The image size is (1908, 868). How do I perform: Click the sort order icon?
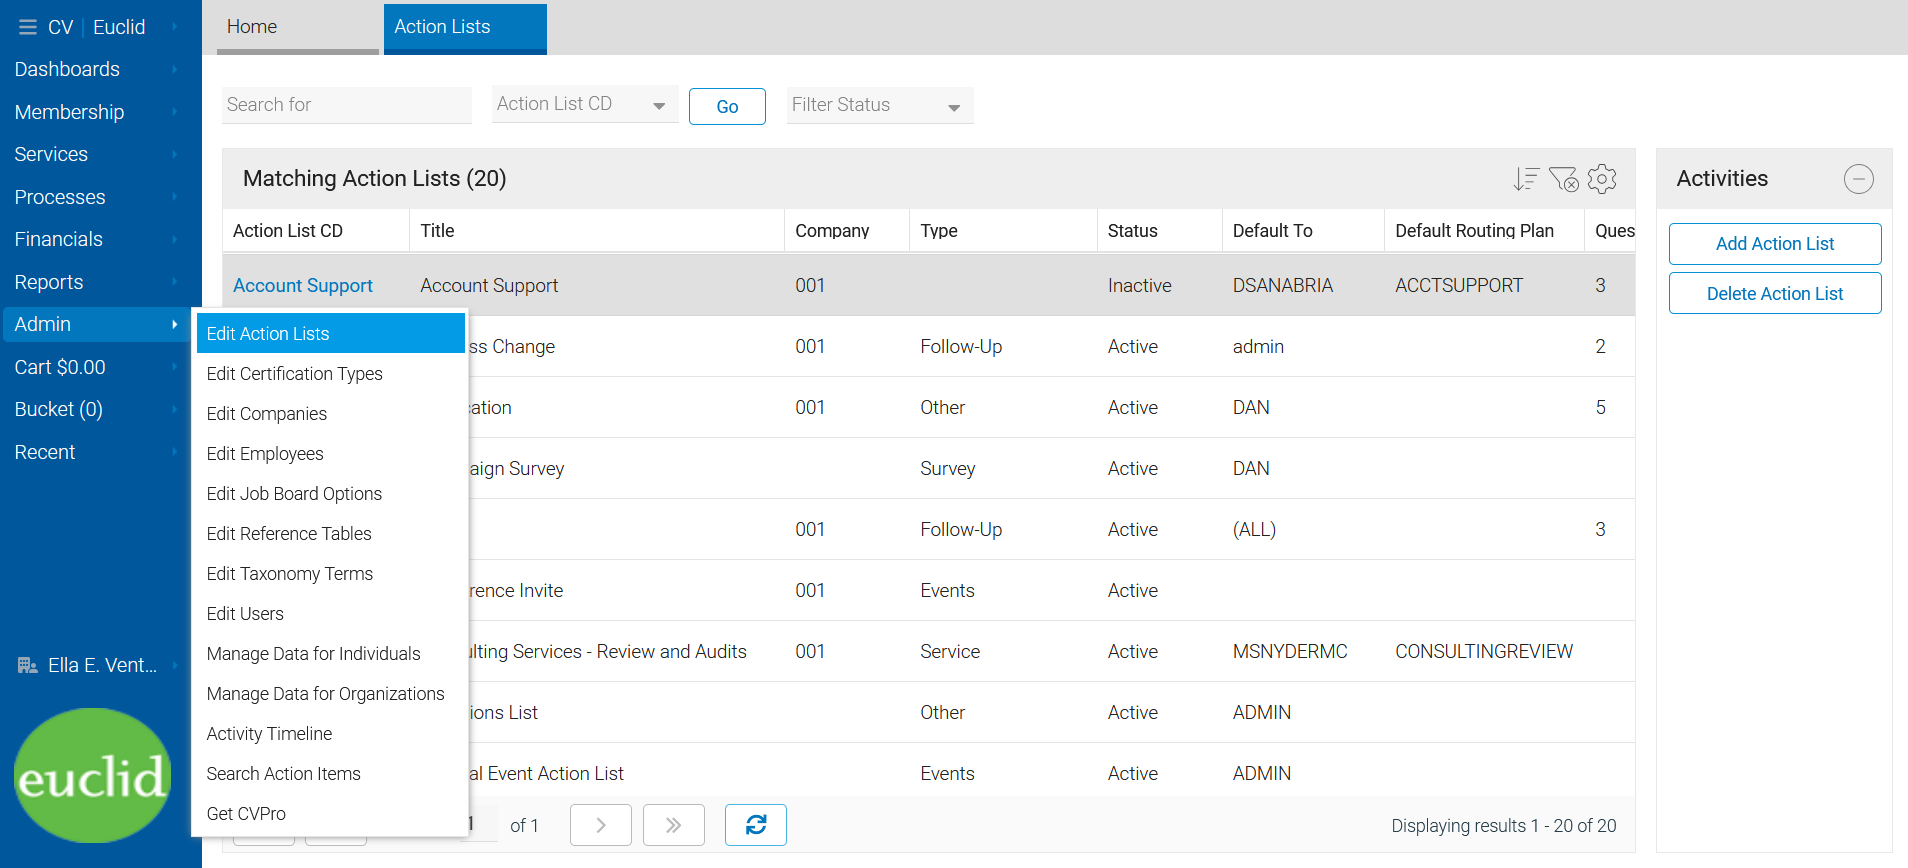(1526, 179)
